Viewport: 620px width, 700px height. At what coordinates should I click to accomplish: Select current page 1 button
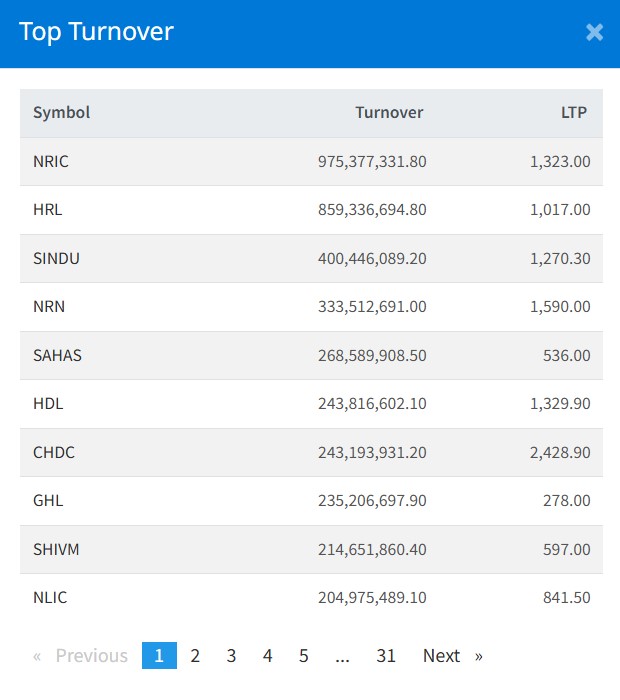[159, 656]
